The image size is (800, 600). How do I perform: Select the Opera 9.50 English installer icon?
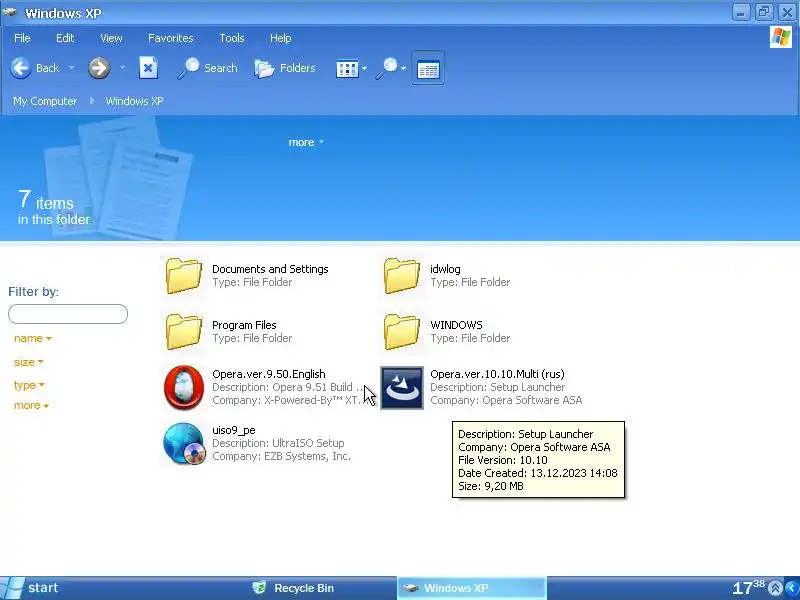[x=184, y=387]
